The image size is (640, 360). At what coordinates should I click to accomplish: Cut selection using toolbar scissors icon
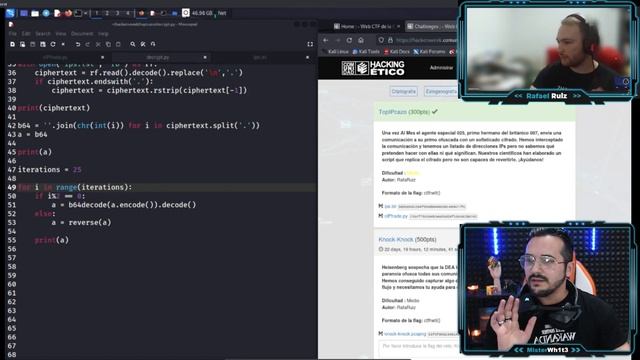pos(98,44)
